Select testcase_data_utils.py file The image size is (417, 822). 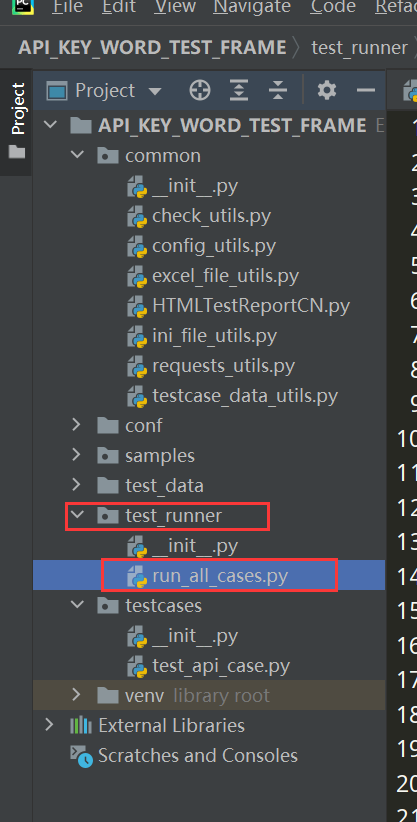click(x=245, y=395)
